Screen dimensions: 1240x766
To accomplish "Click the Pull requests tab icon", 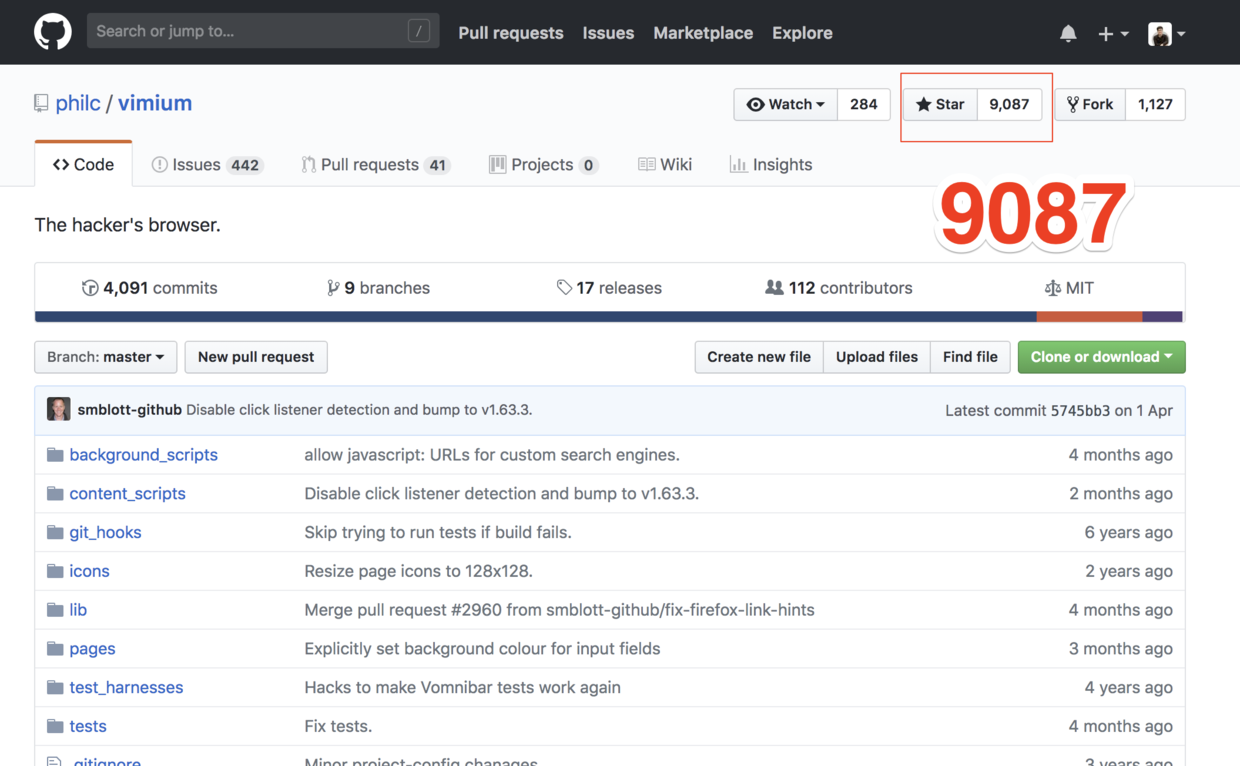I will point(308,165).
